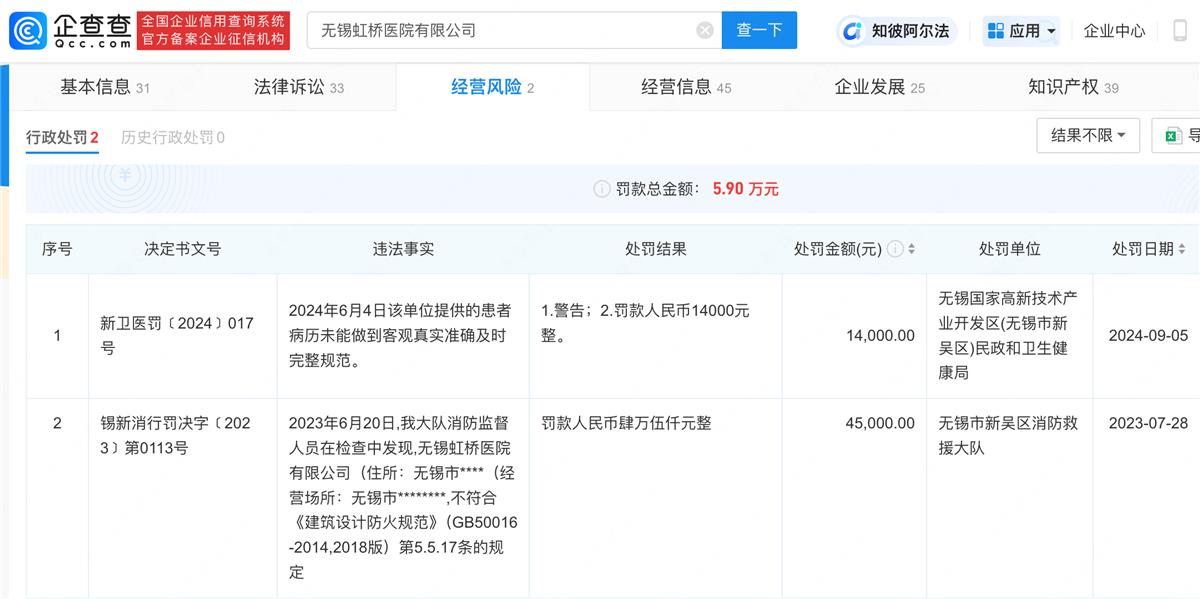Open the mobile phone app icon
The image size is (1200, 599).
click(x=1180, y=31)
